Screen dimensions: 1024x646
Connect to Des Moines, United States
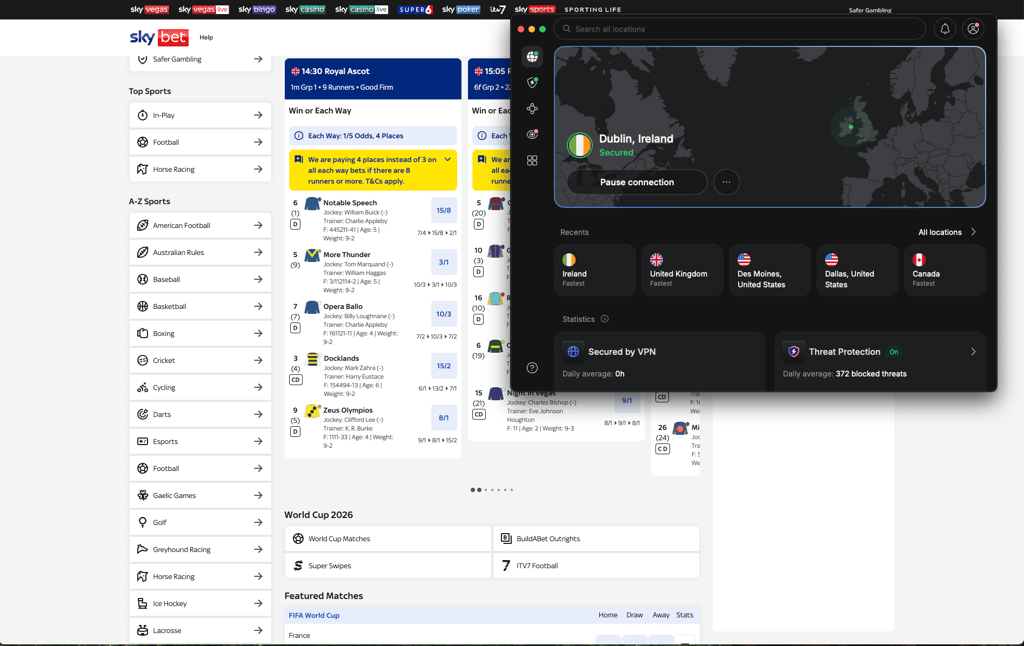[769, 270]
